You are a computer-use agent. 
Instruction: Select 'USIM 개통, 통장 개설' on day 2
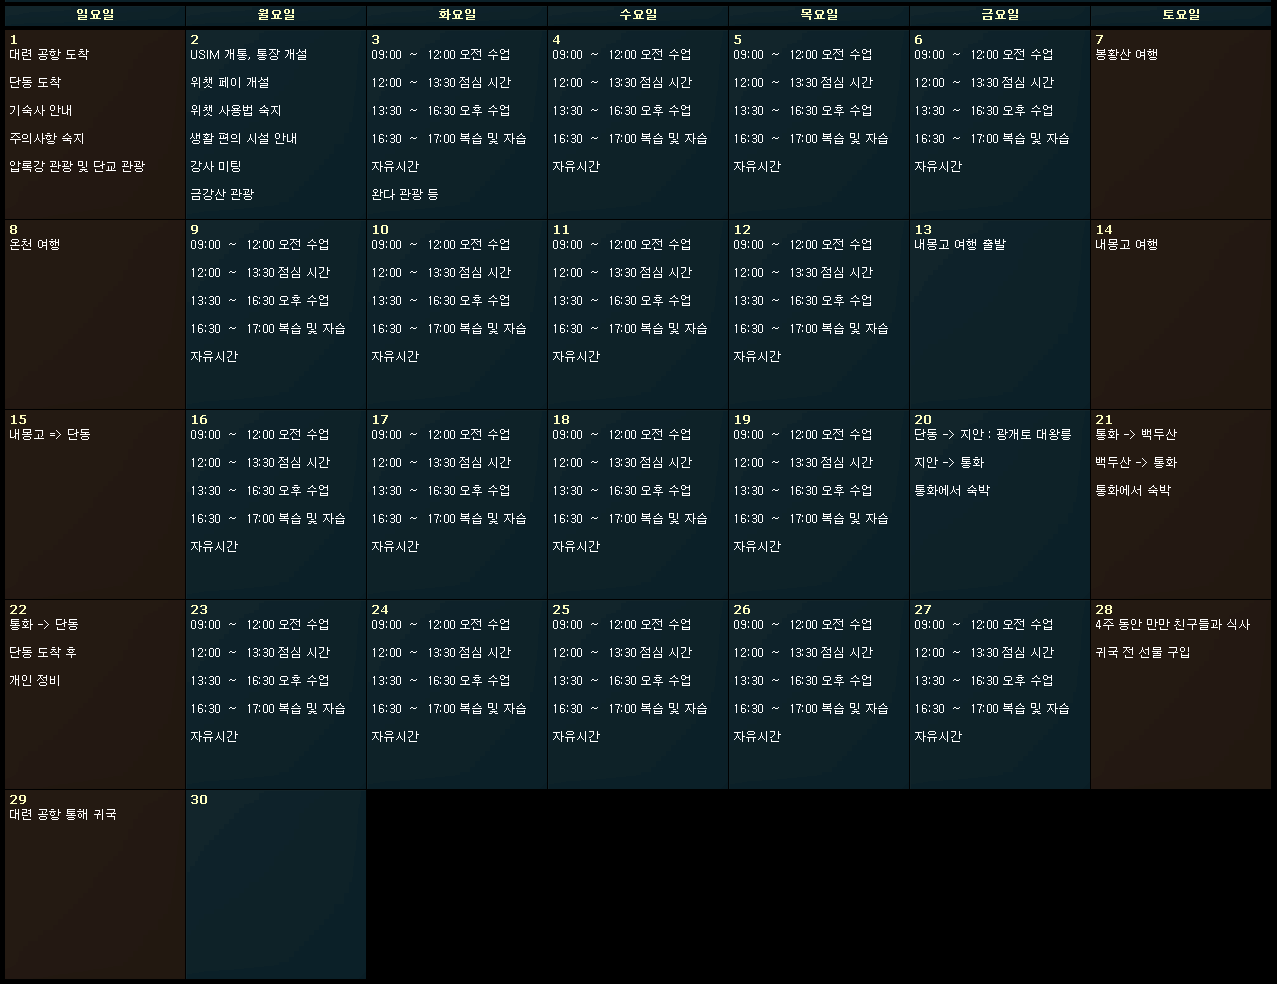(249, 55)
